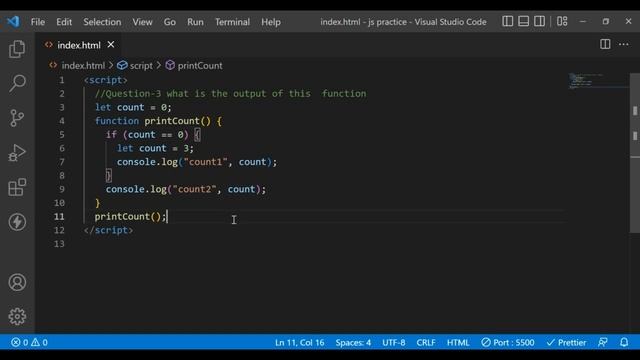Screen dimensions: 640x360
Task: Click the comment text on line 2
Action: click(x=231, y=94)
